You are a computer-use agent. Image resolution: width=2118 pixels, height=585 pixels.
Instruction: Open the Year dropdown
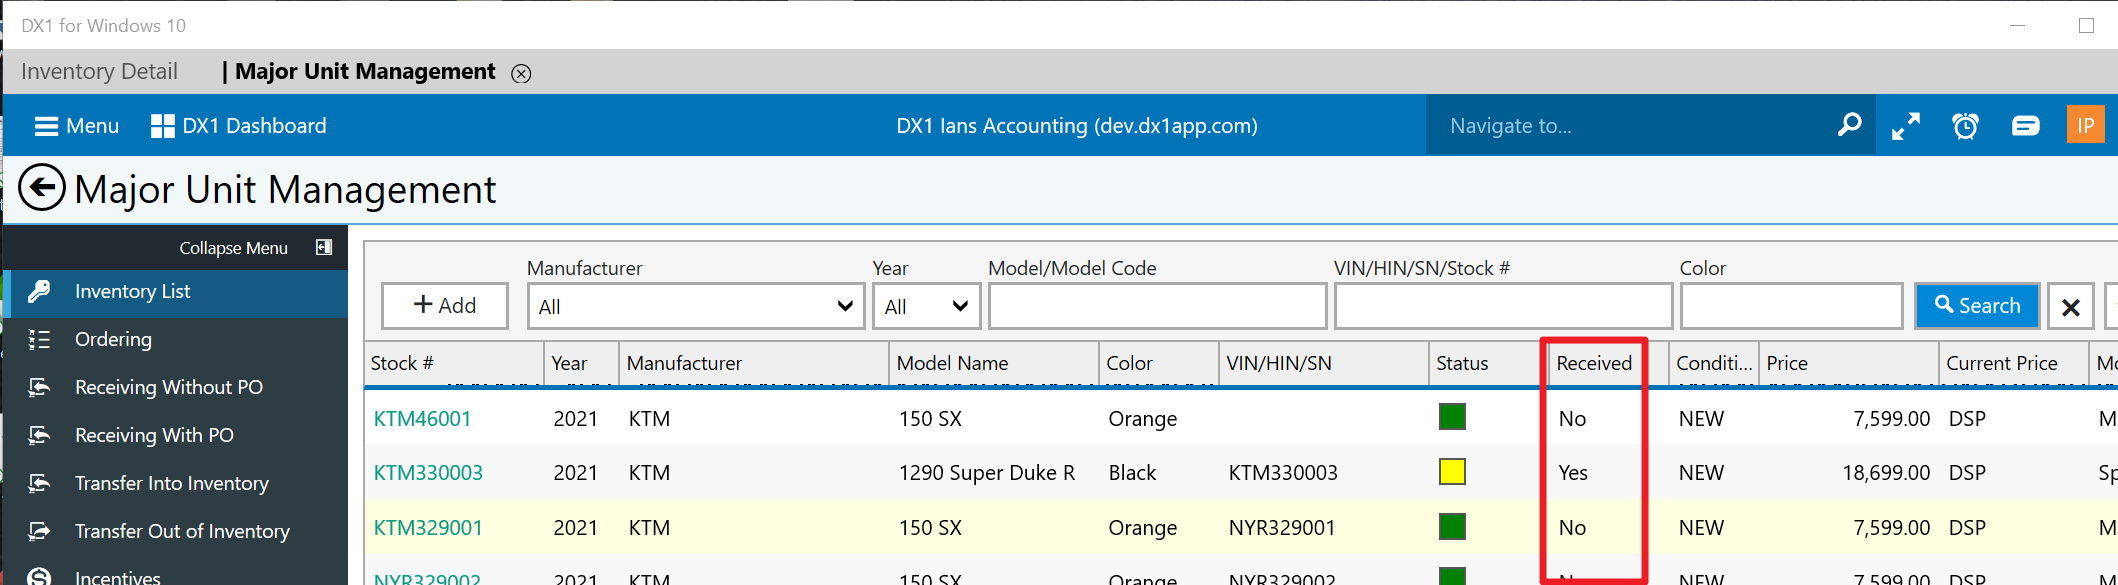coord(926,306)
